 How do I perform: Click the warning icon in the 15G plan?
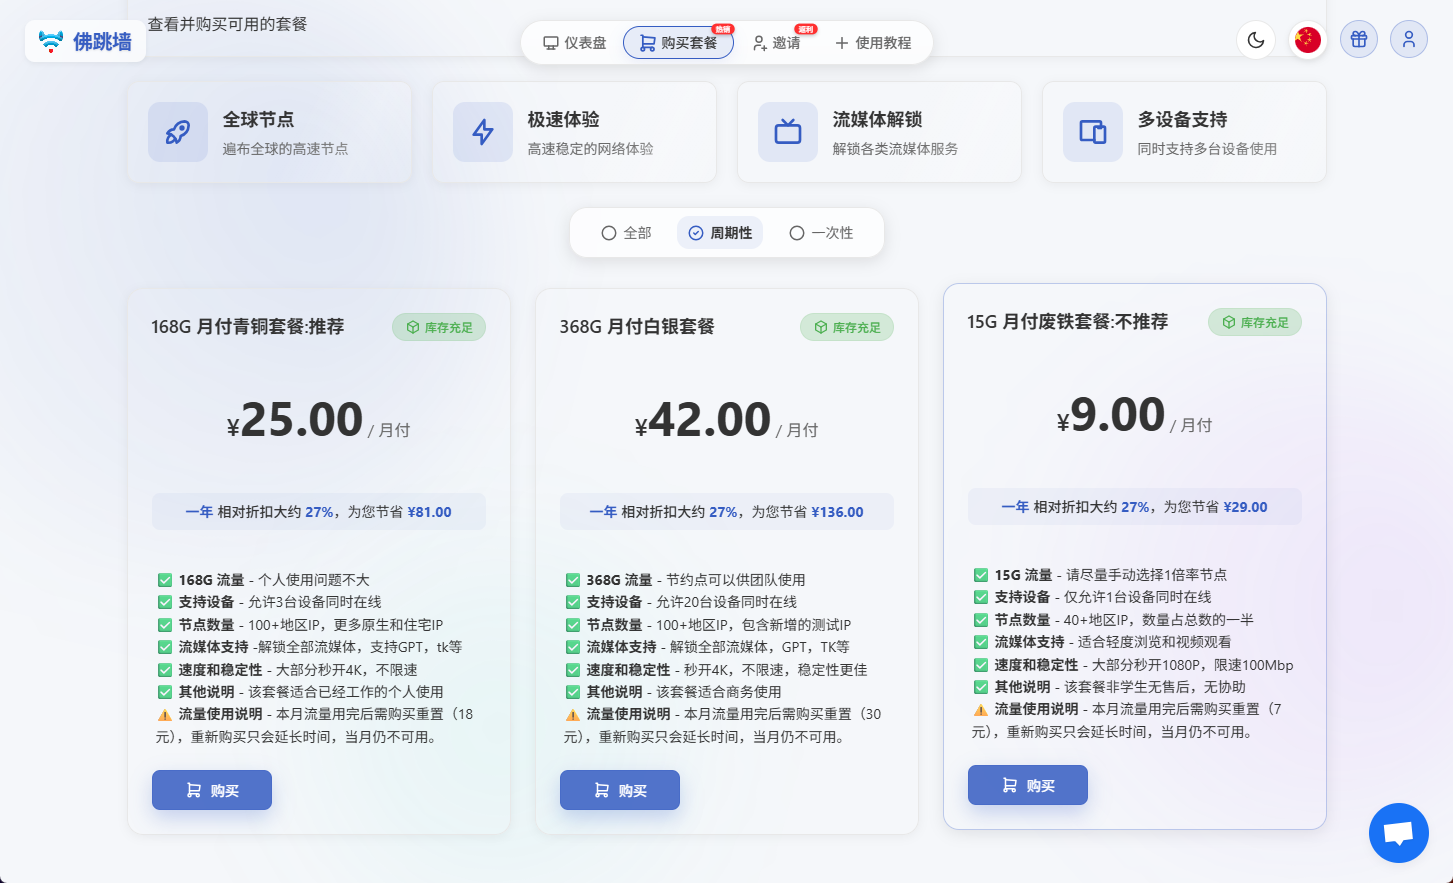981,710
